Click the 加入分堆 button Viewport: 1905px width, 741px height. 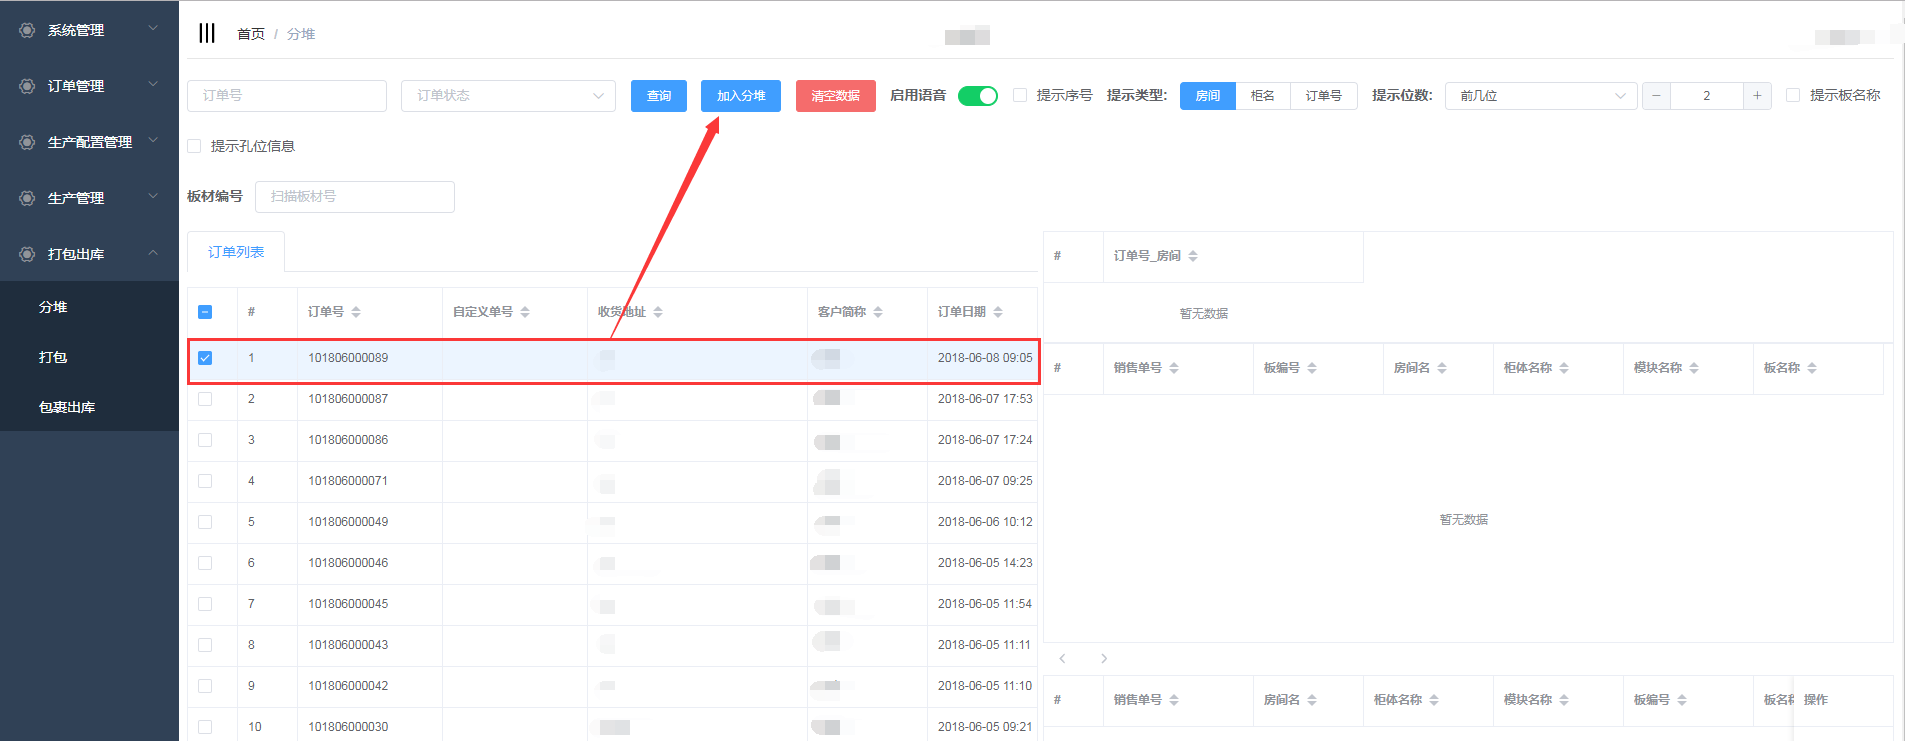[x=740, y=96]
